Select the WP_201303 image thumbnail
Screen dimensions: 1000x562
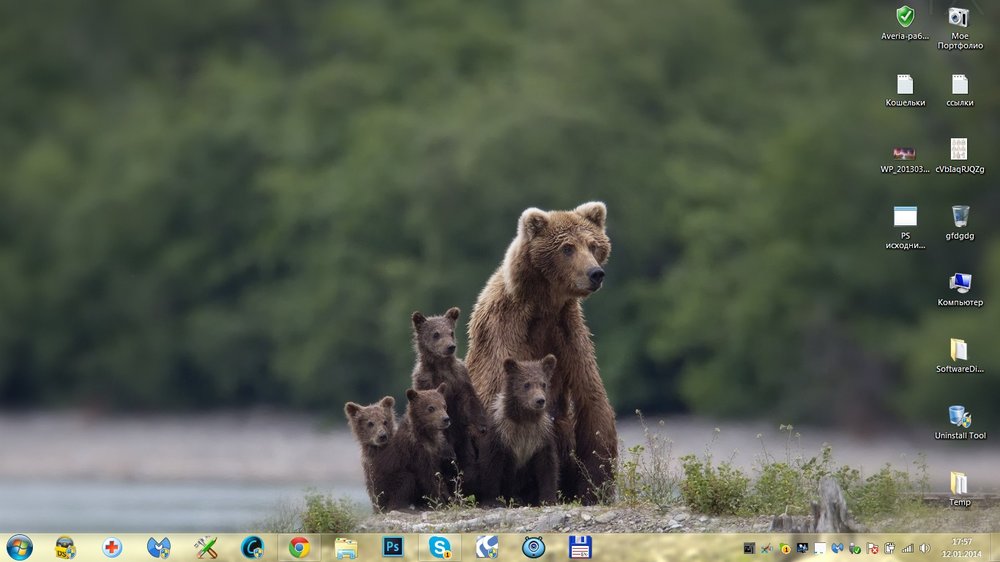coord(904,152)
